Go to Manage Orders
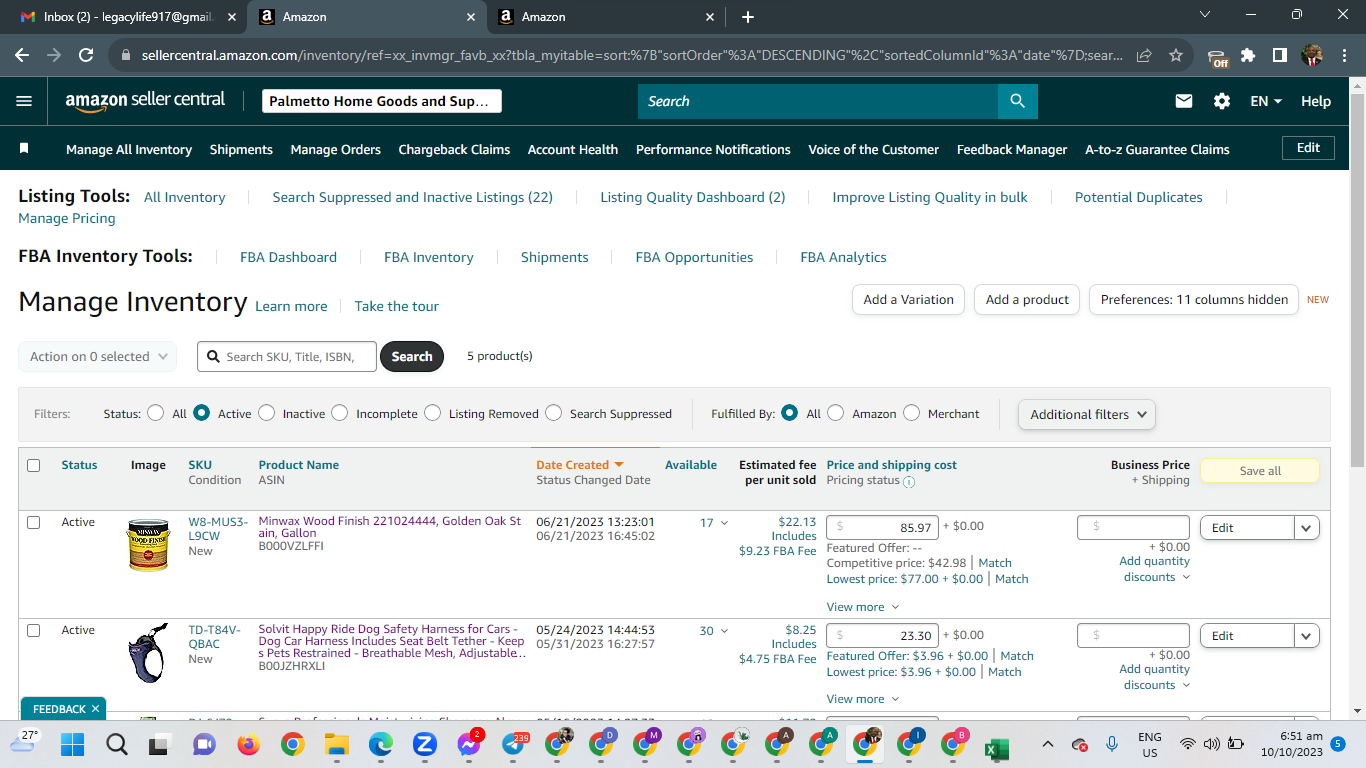The width and height of the screenshot is (1366, 768). click(x=336, y=149)
